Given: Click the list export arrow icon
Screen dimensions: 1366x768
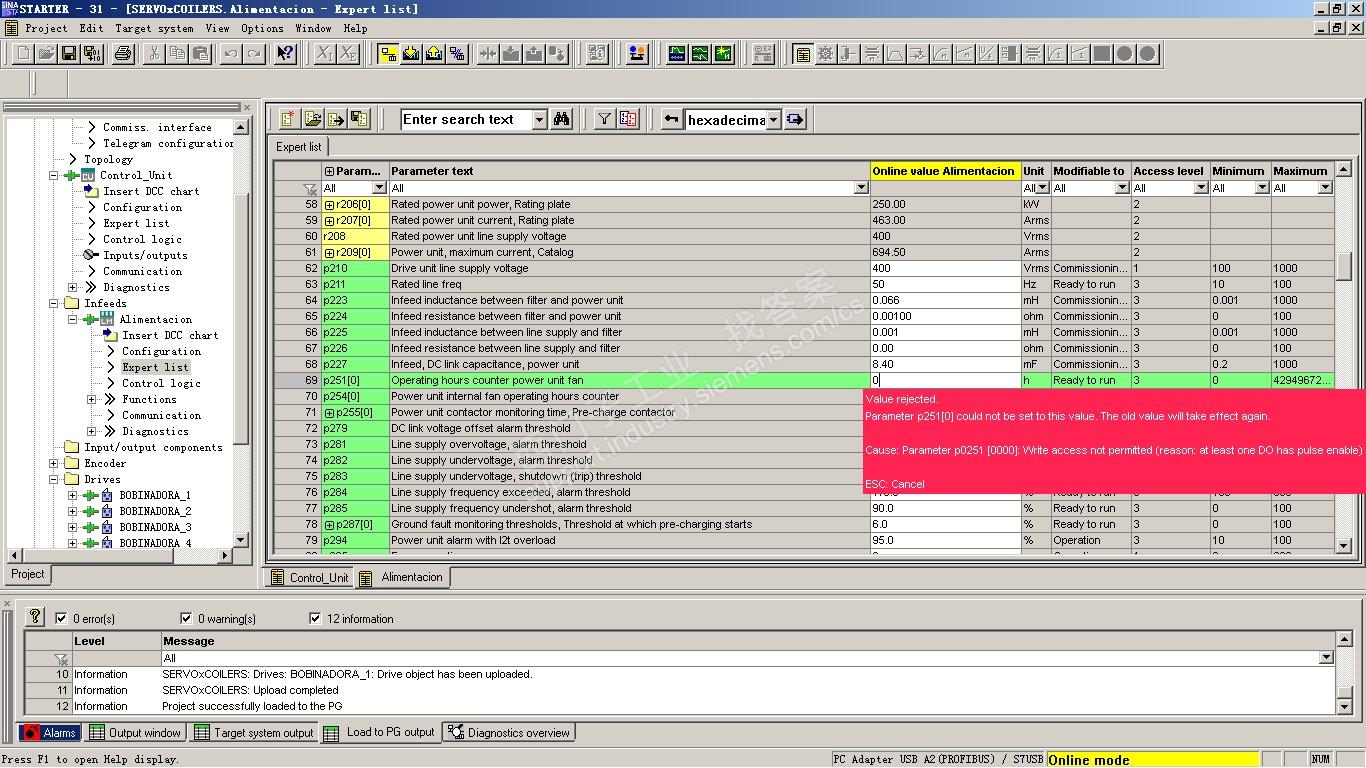Looking at the screenshot, I should pos(336,119).
